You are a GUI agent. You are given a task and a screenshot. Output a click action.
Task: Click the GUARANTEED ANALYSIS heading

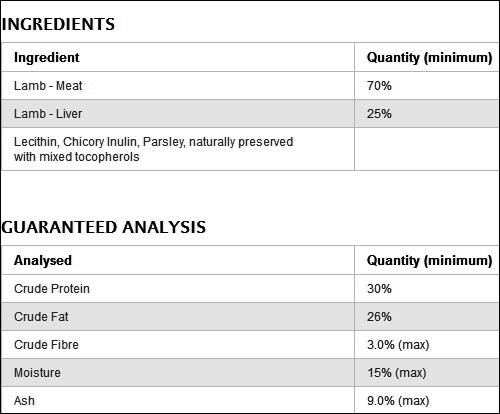(104, 227)
